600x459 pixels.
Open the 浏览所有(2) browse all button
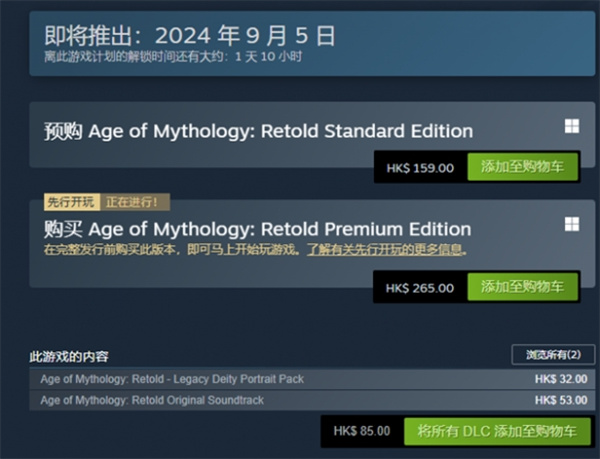(553, 355)
